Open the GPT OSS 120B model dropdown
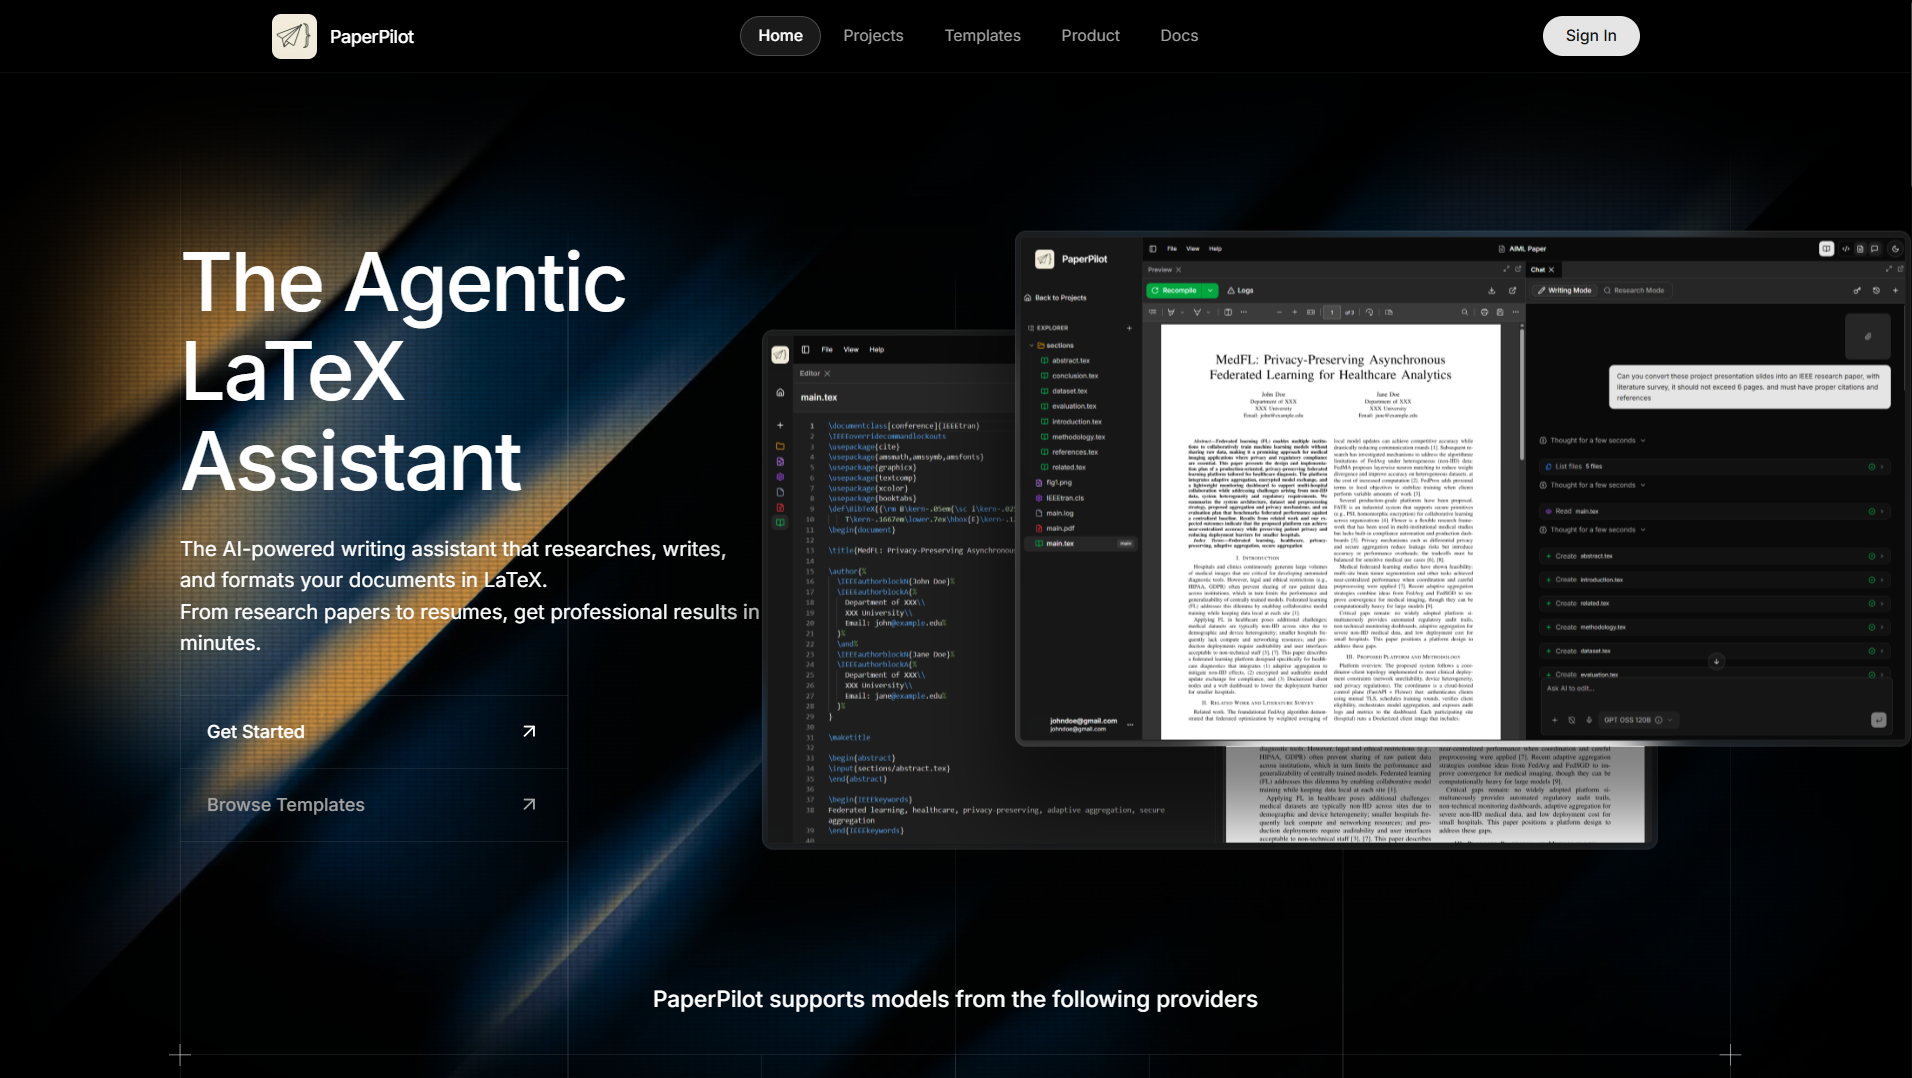 click(1638, 720)
